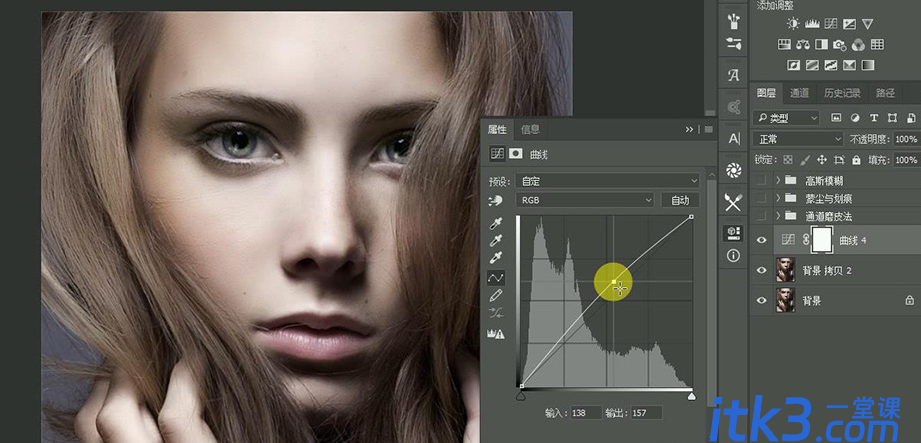Viewport: 921px width, 443px height.
Task: Add a Brightness/Contrast adjustment
Action: coord(794,24)
